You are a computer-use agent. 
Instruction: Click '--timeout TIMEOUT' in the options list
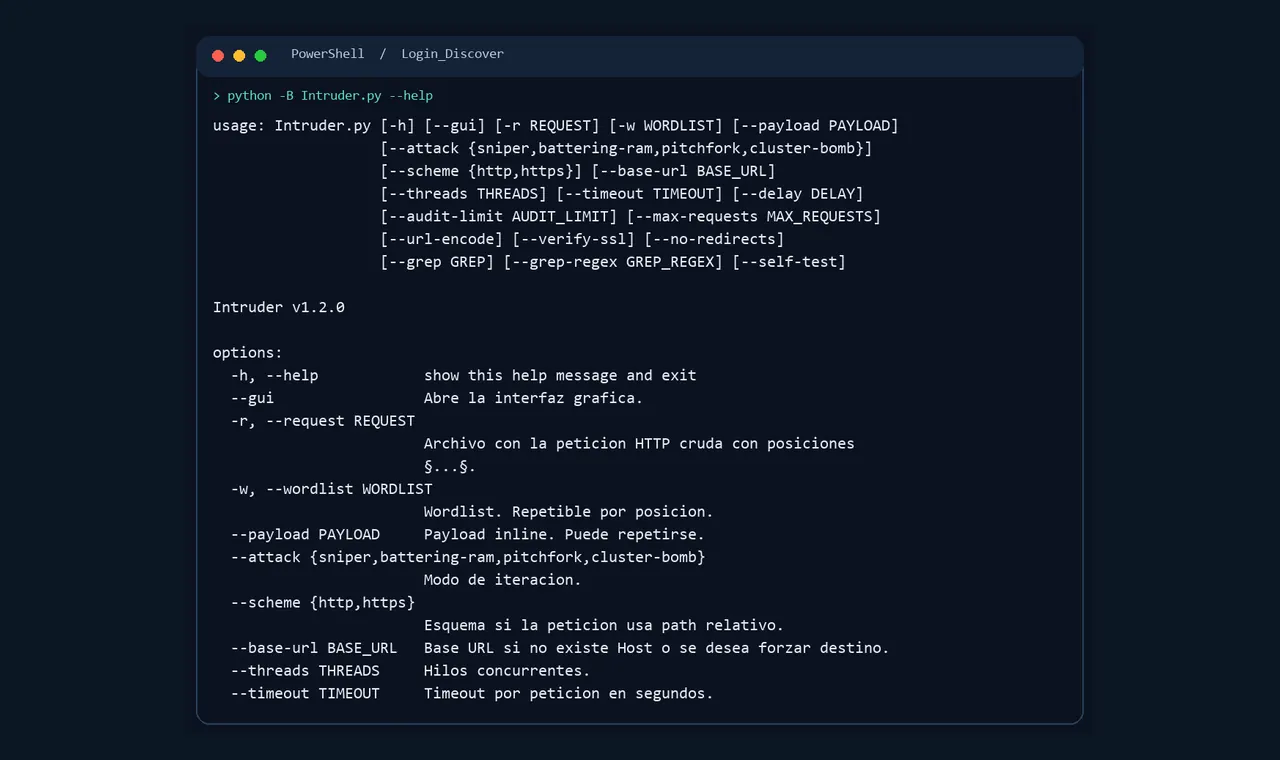pyautogui.click(x=305, y=694)
